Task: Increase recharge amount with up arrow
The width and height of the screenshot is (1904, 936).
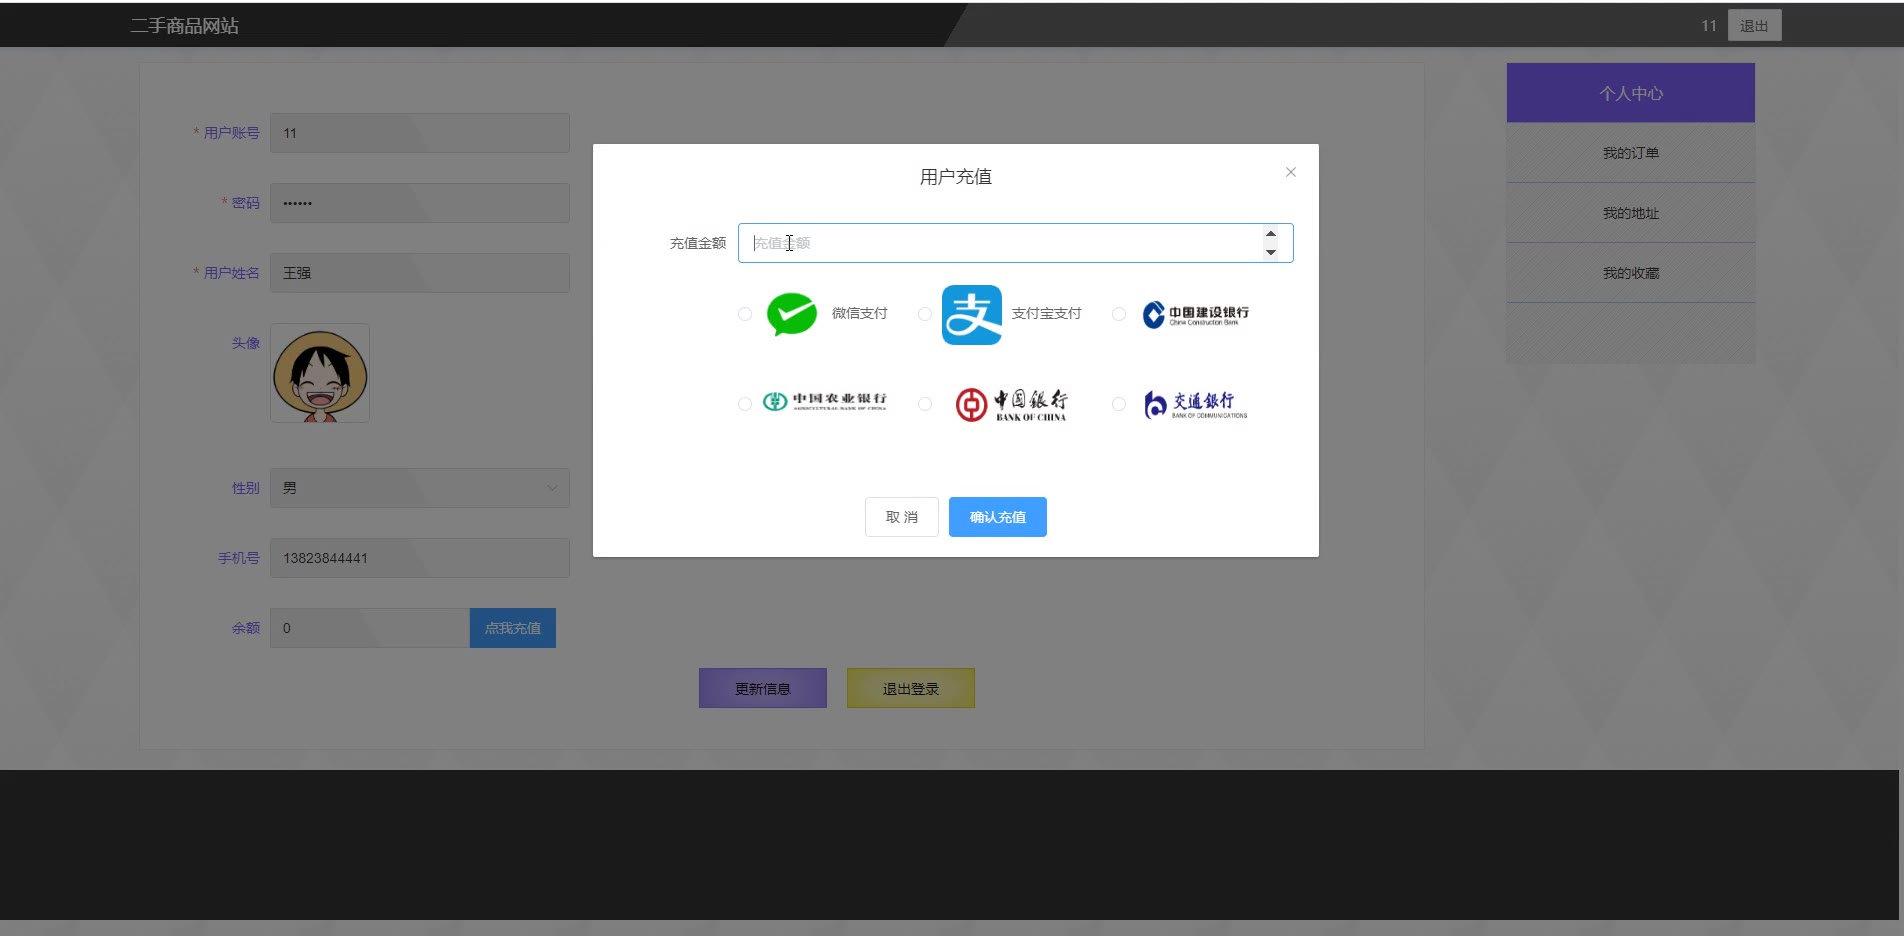Action: click(x=1271, y=234)
